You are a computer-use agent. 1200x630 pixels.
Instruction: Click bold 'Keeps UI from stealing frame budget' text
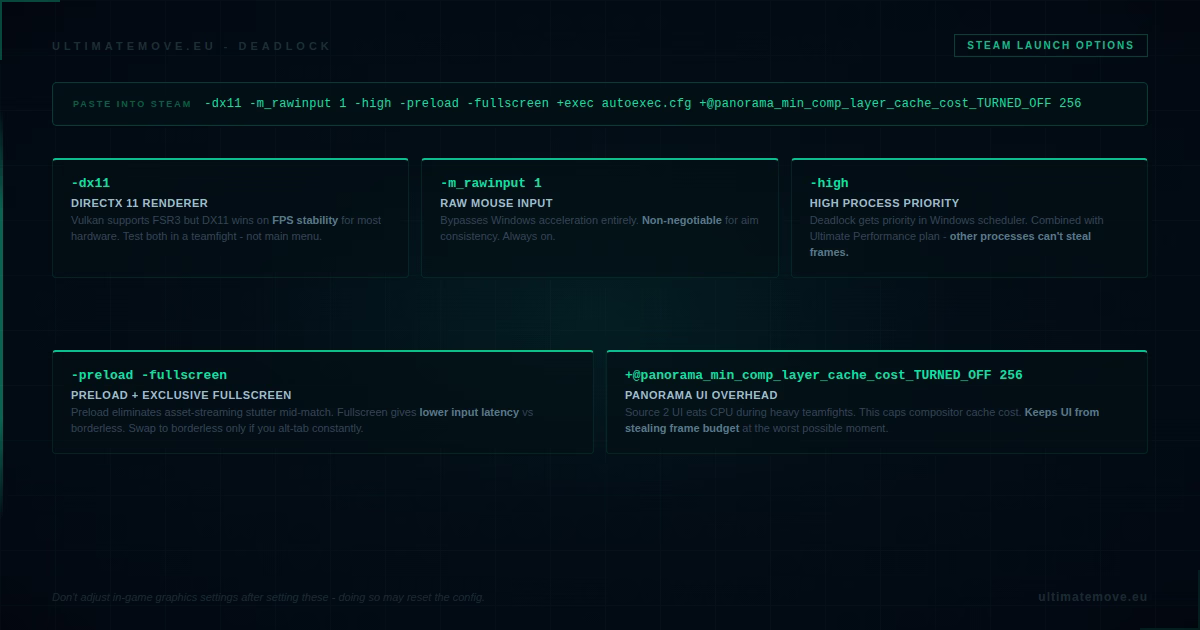[862, 420]
